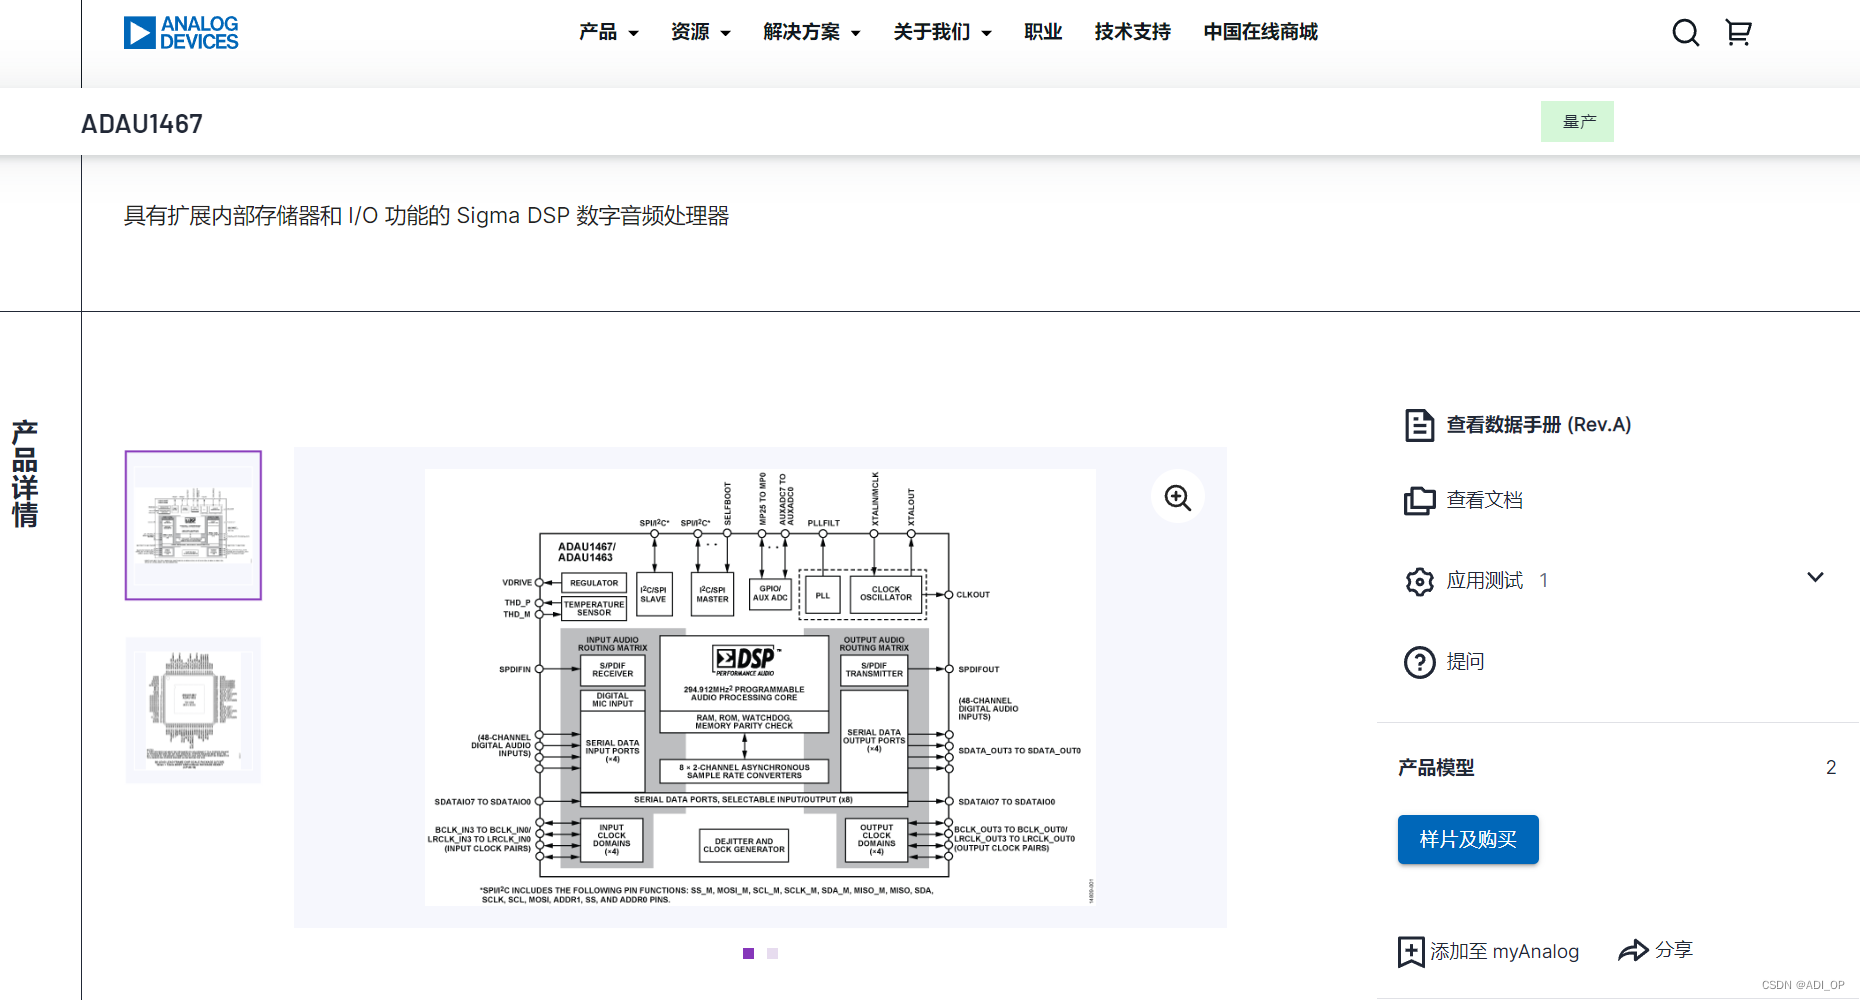
Task: Click the add to myAnalog bookmark icon
Action: (x=1411, y=951)
